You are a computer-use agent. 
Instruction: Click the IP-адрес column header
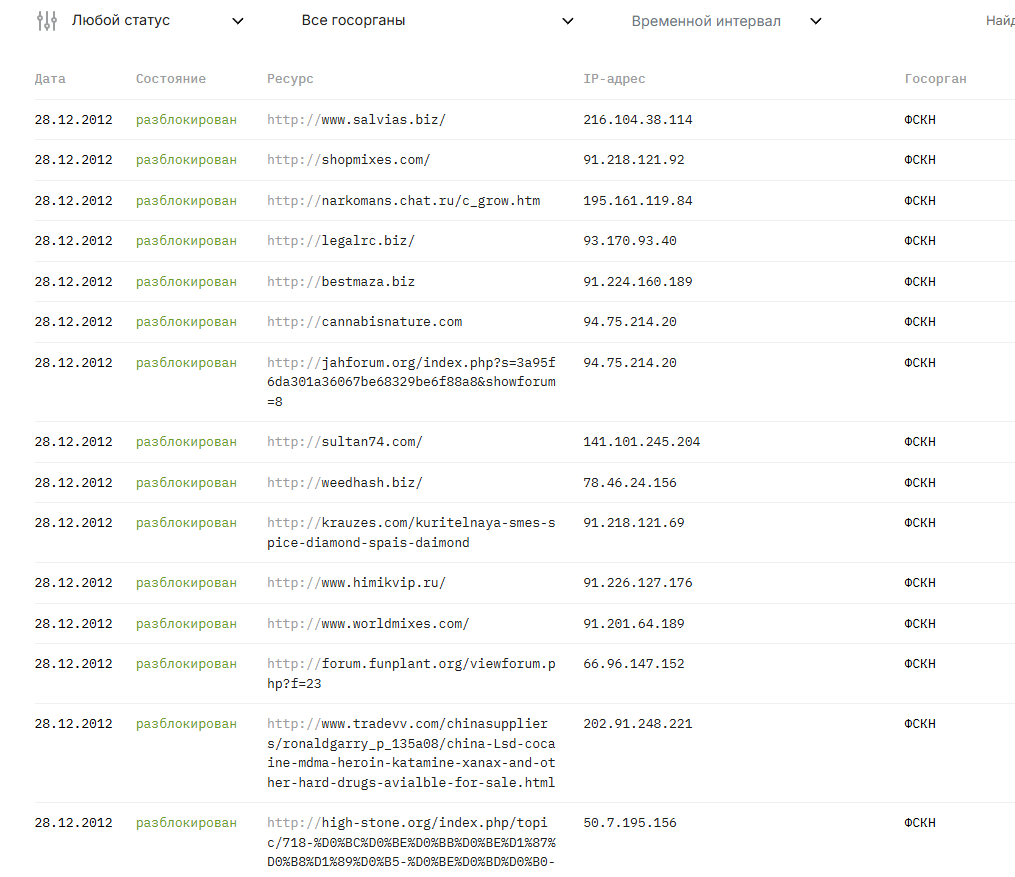pyautogui.click(x=614, y=79)
